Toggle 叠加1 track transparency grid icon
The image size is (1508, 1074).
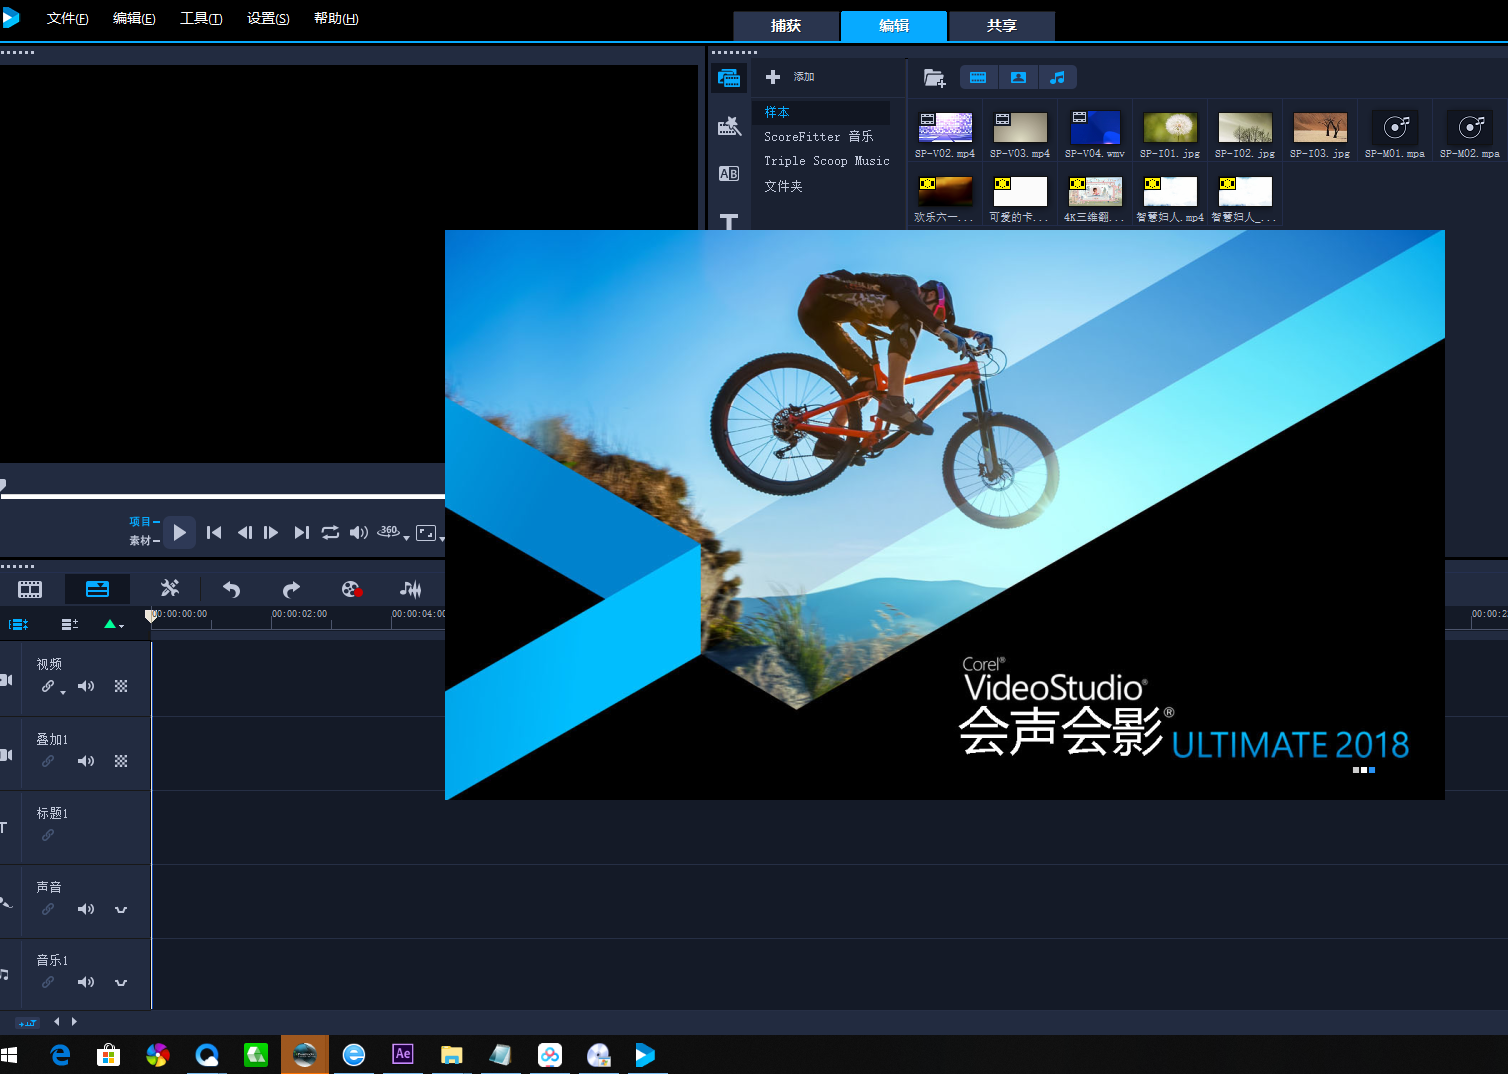tap(121, 761)
